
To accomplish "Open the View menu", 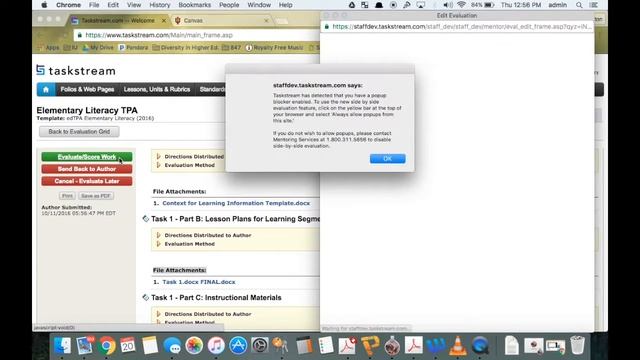I will 134,5.
